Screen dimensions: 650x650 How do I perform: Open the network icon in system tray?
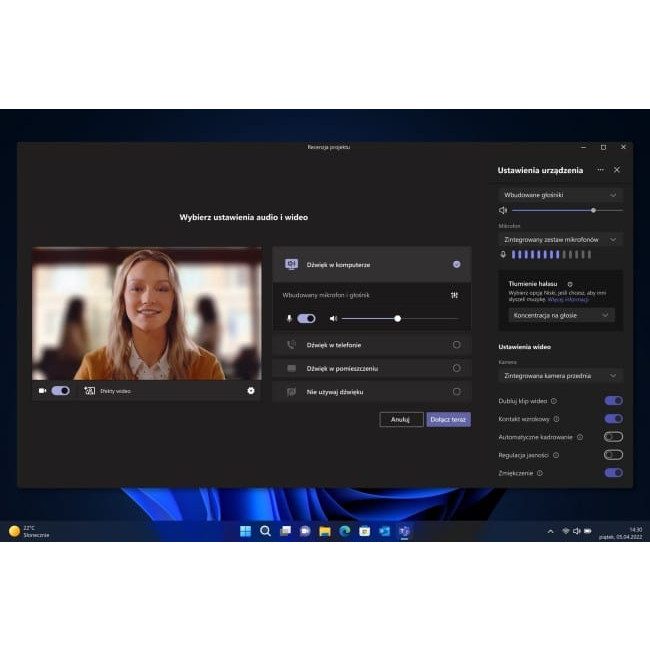click(565, 531)
